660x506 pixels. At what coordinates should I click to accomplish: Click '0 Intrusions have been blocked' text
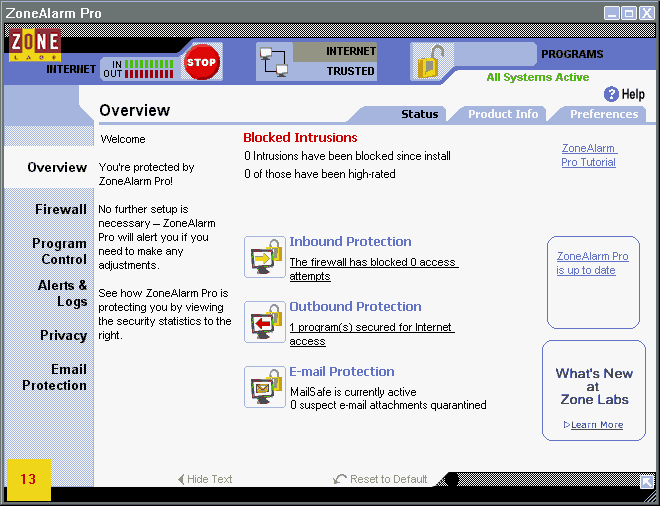pyautogui.click(x=347, y=156)
